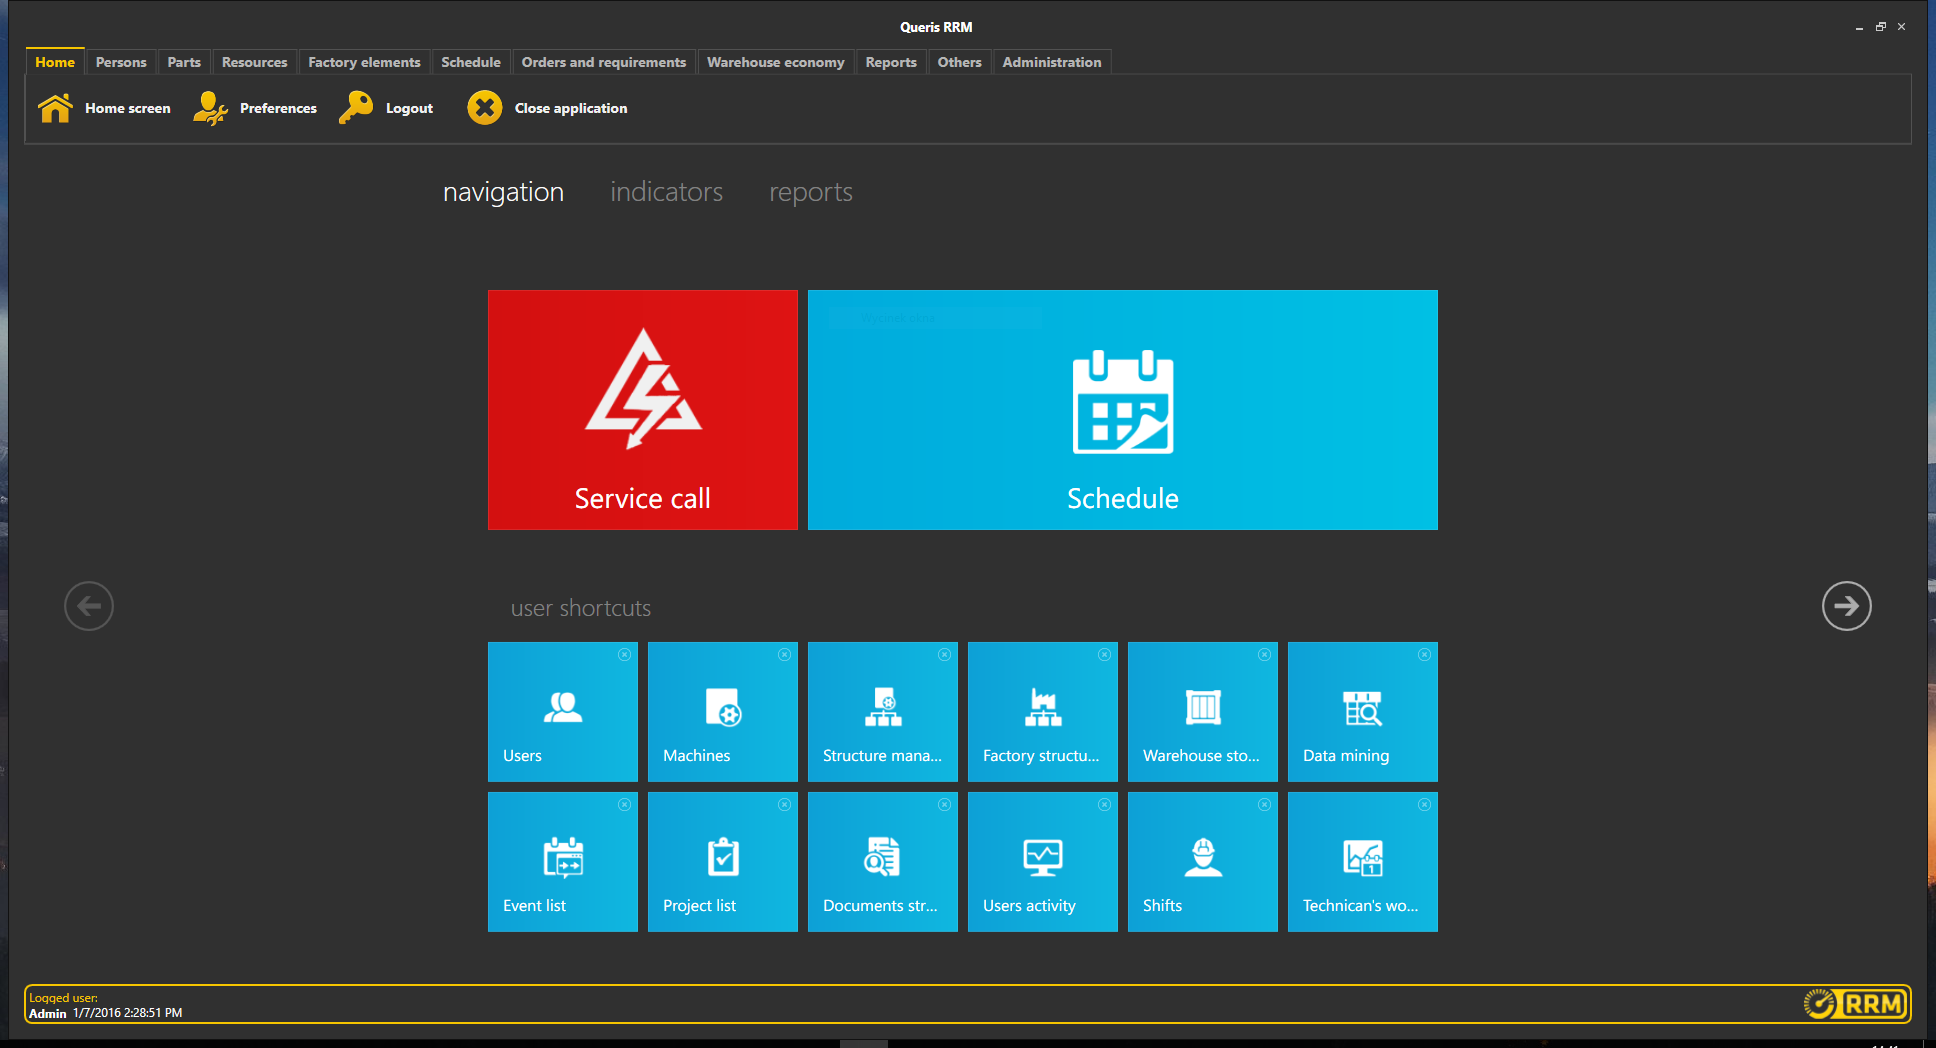Open the Warehouse stock shortcut
Screen dimensions: 1936x1048
tap(1202, 712)
